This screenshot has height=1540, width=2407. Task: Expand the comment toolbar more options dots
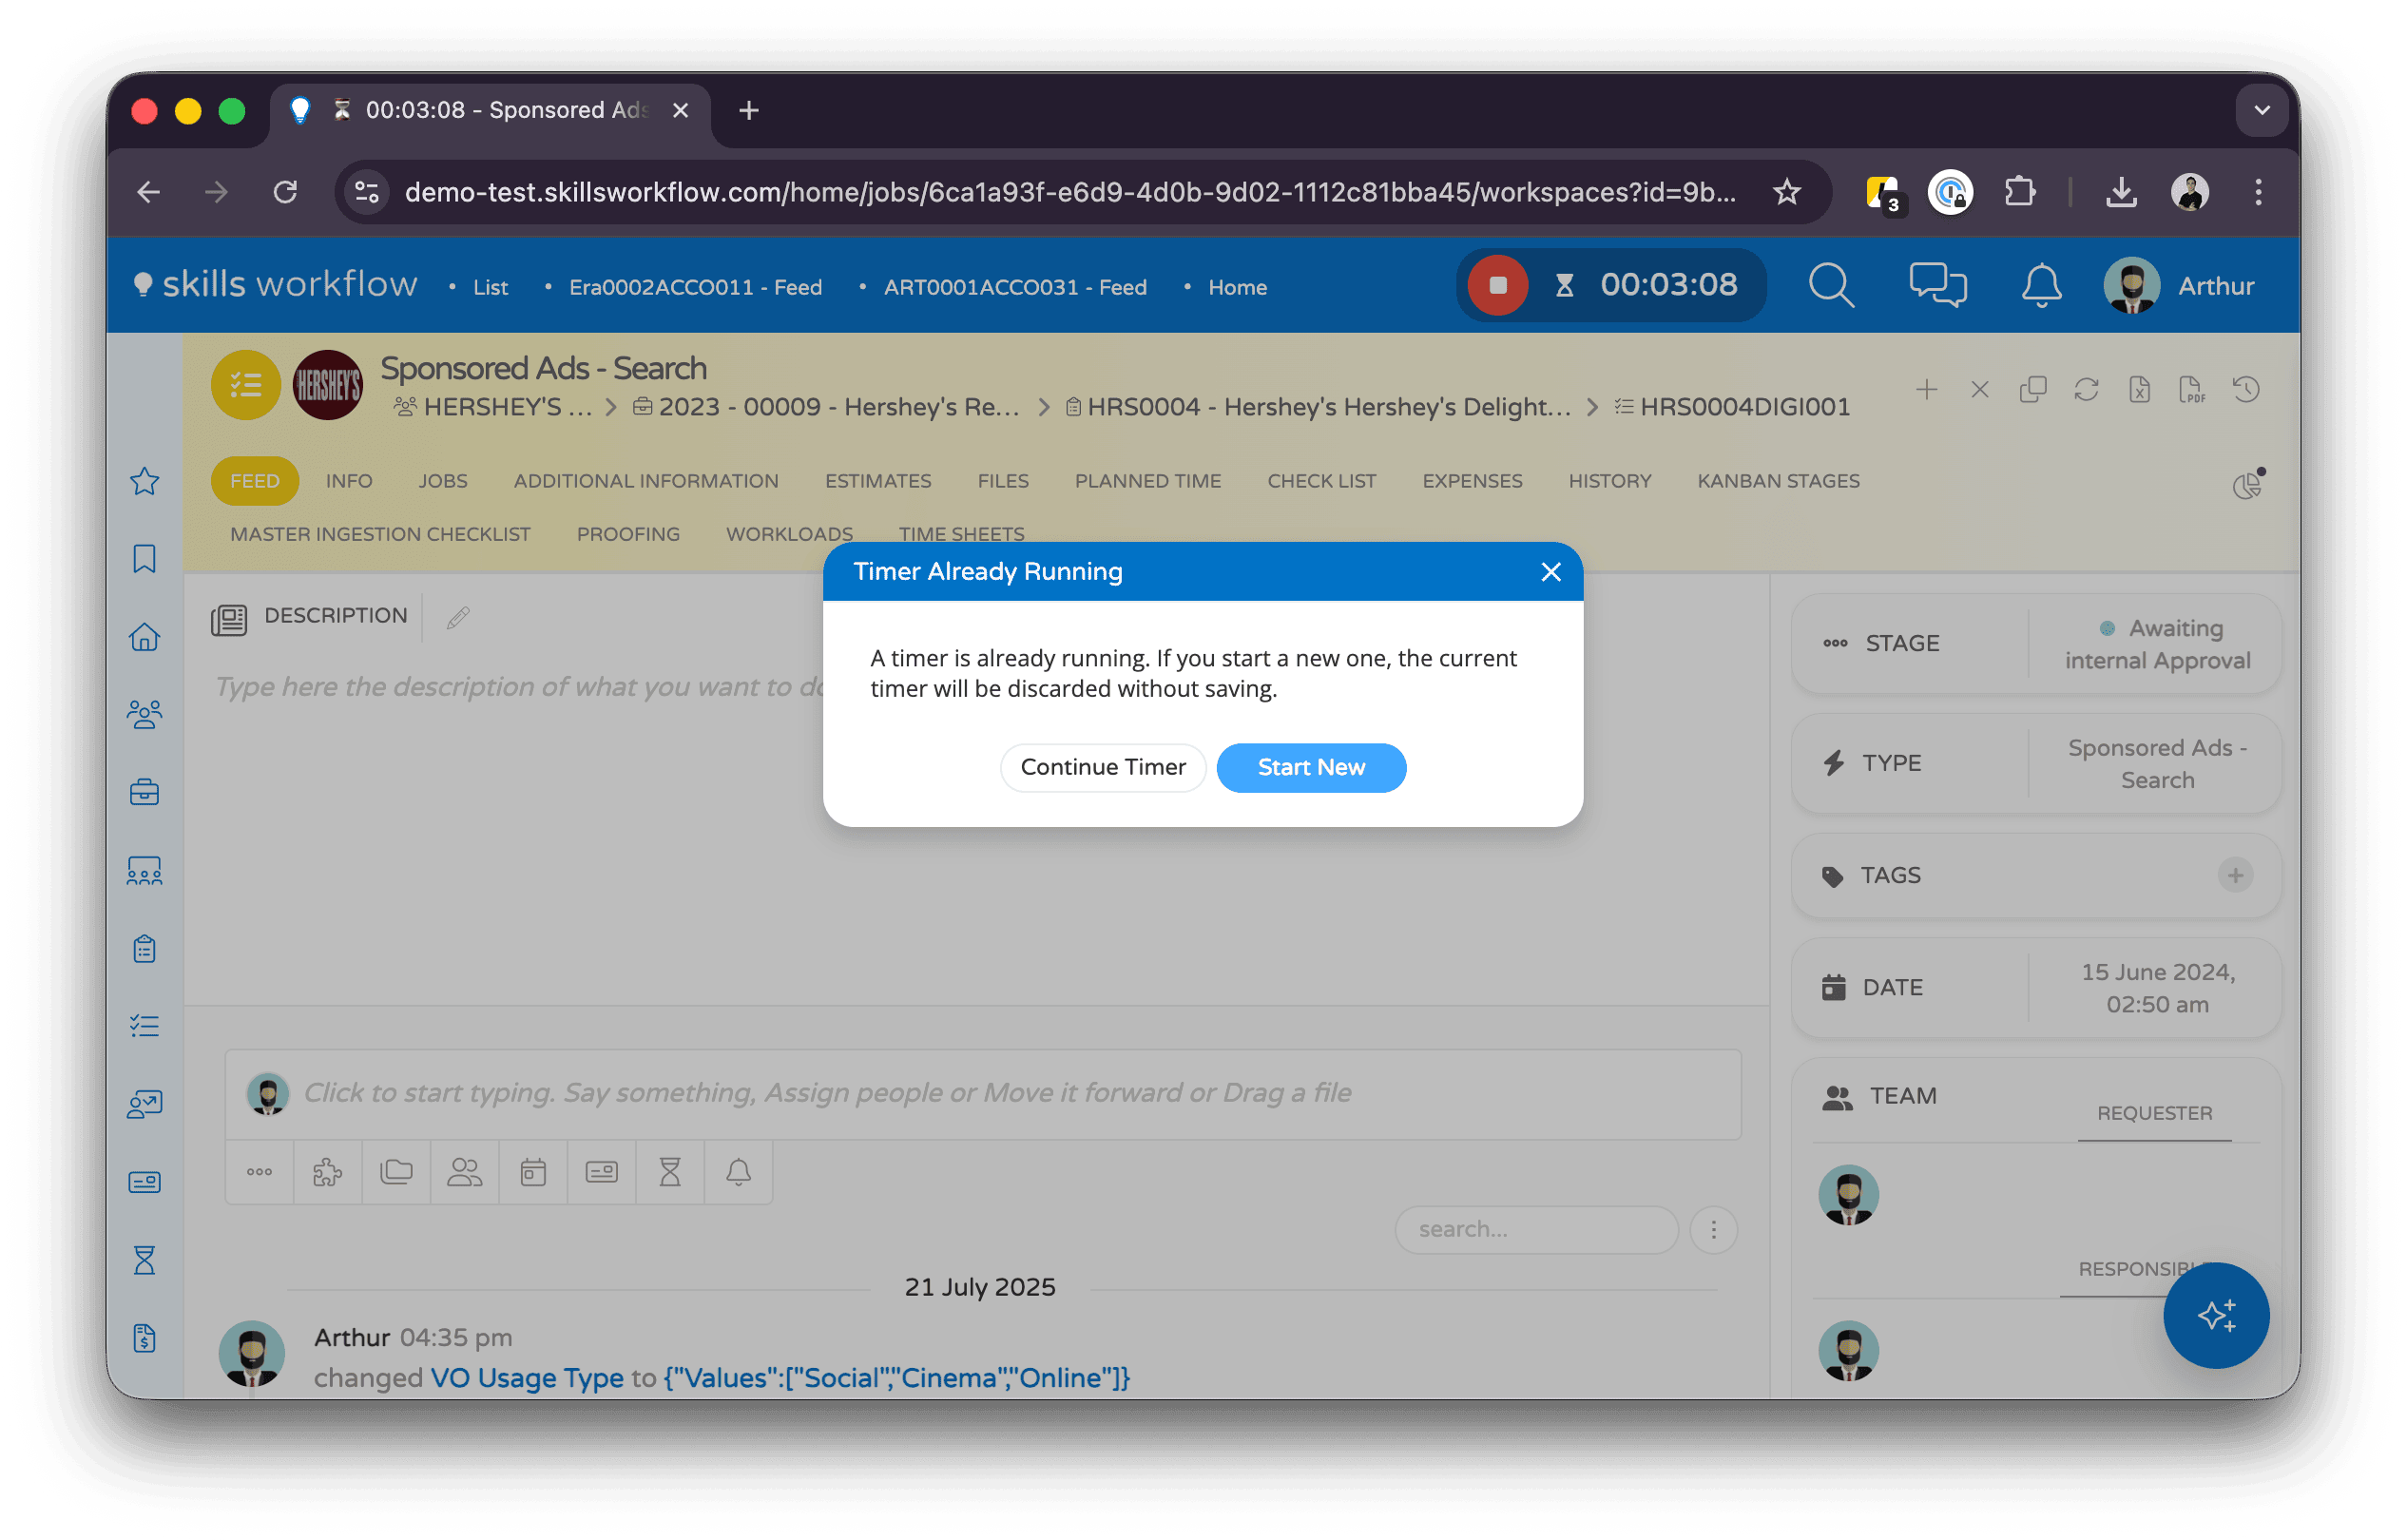[259, 1172]
